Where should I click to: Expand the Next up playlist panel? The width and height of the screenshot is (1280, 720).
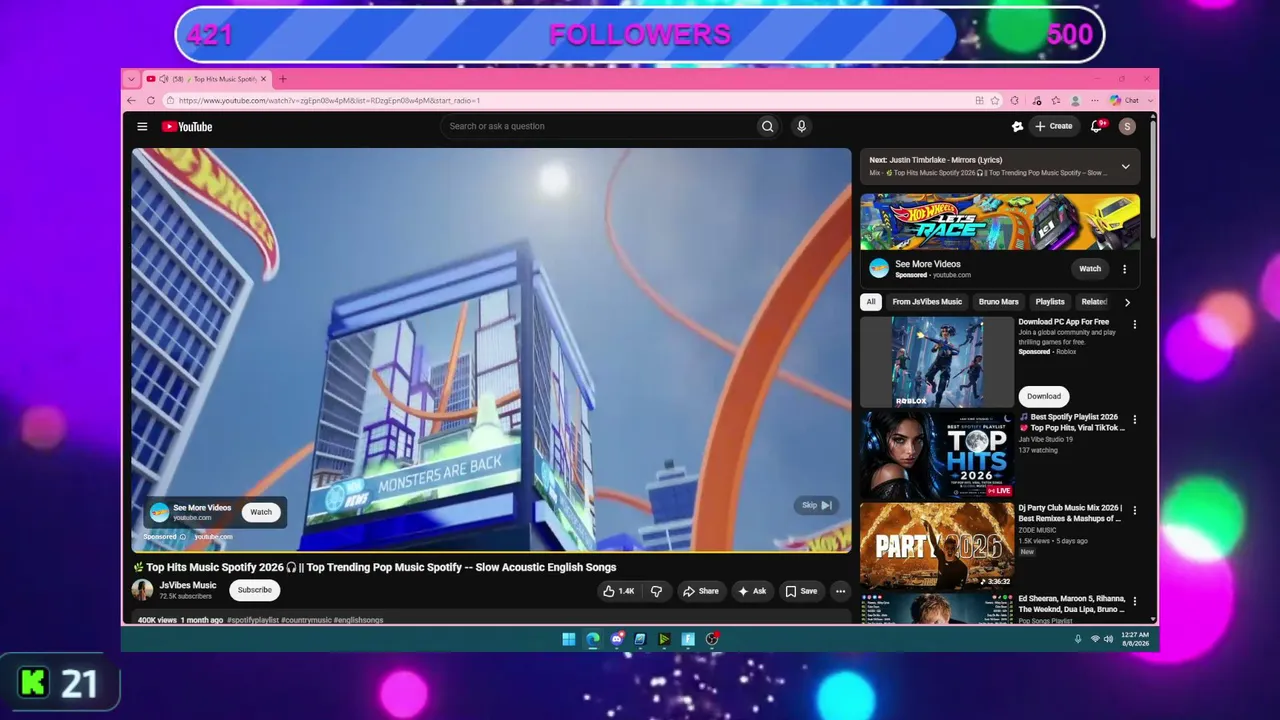(x=1125, y=167)
